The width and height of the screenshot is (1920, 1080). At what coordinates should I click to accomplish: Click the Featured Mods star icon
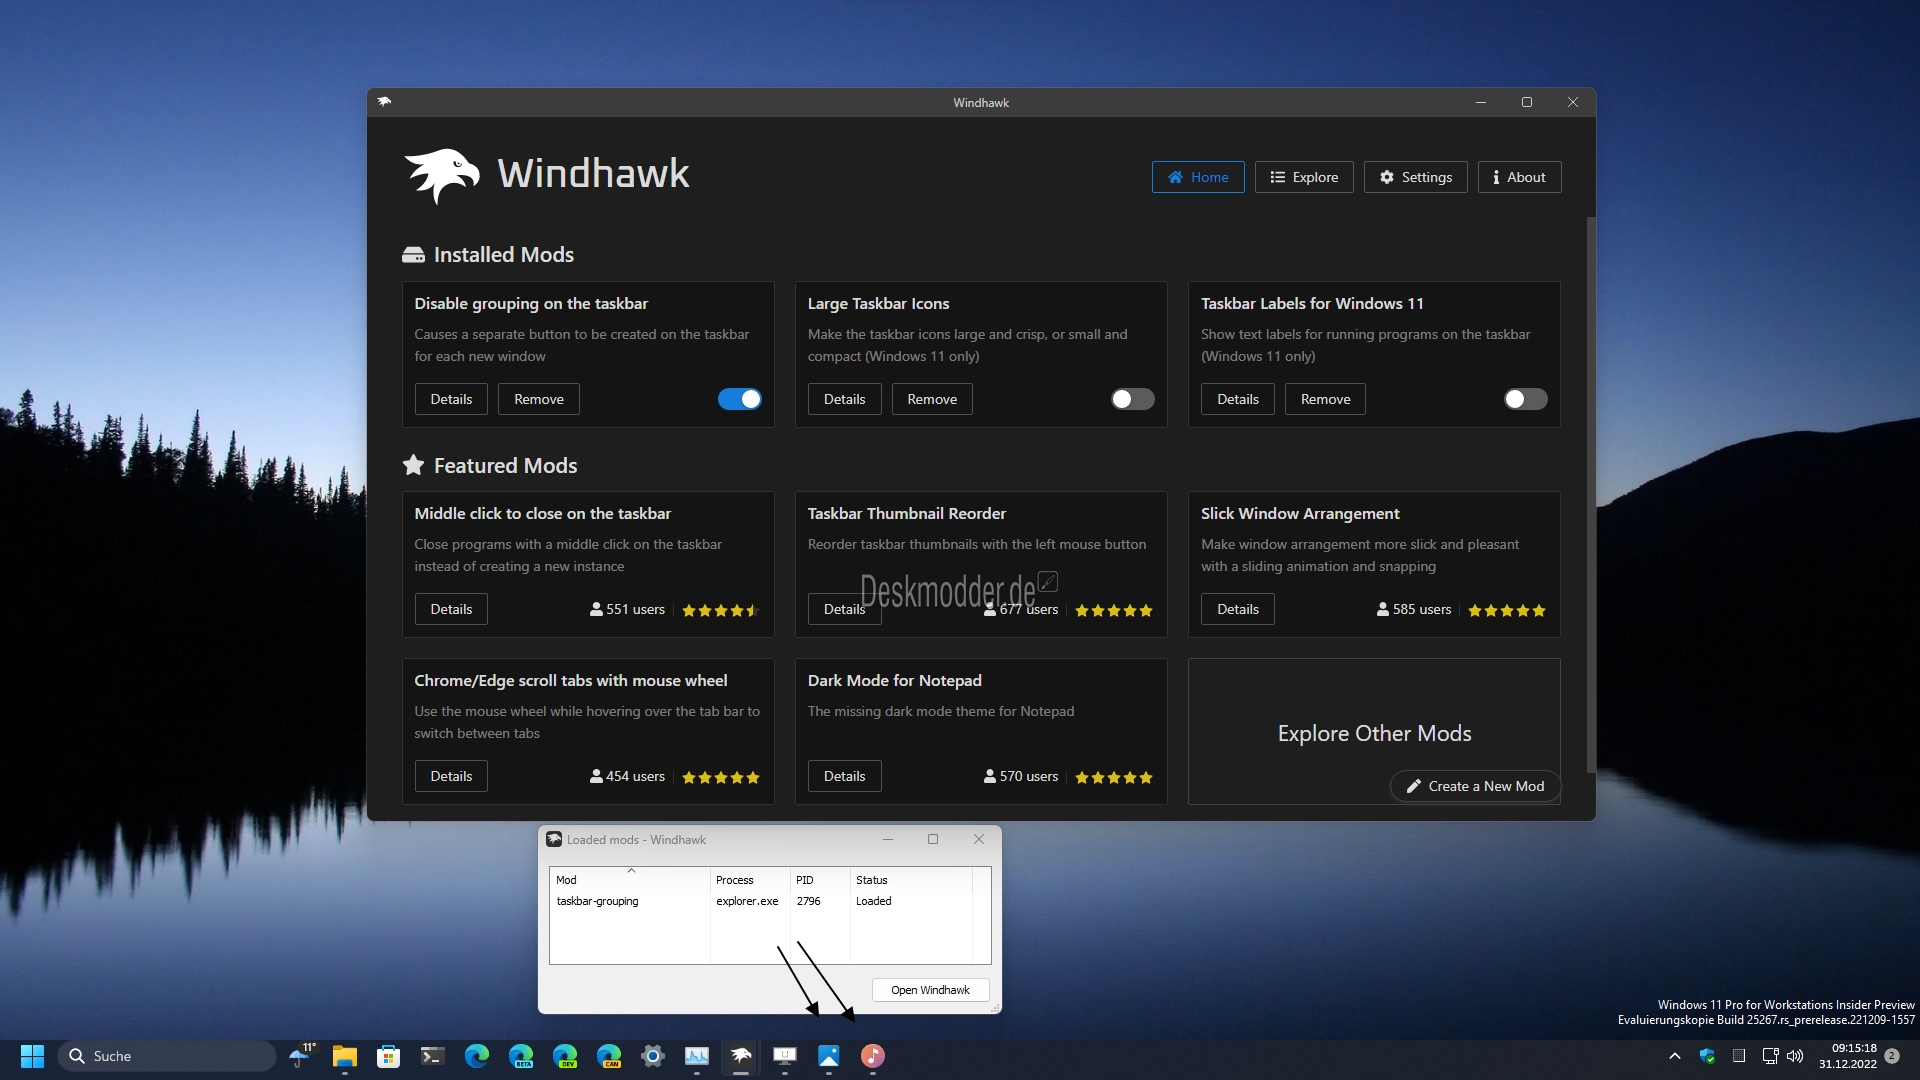pos(413,465)
